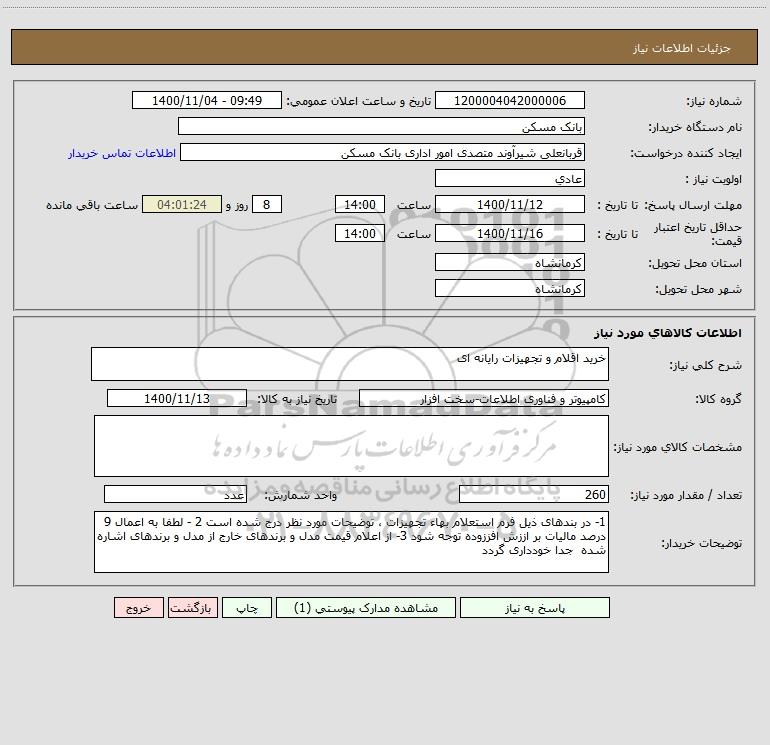Screen dimensions: 770x745
Task: Open مشاهده مدارک پیوستی (1) attachments
Action: (x=365, y=607)
